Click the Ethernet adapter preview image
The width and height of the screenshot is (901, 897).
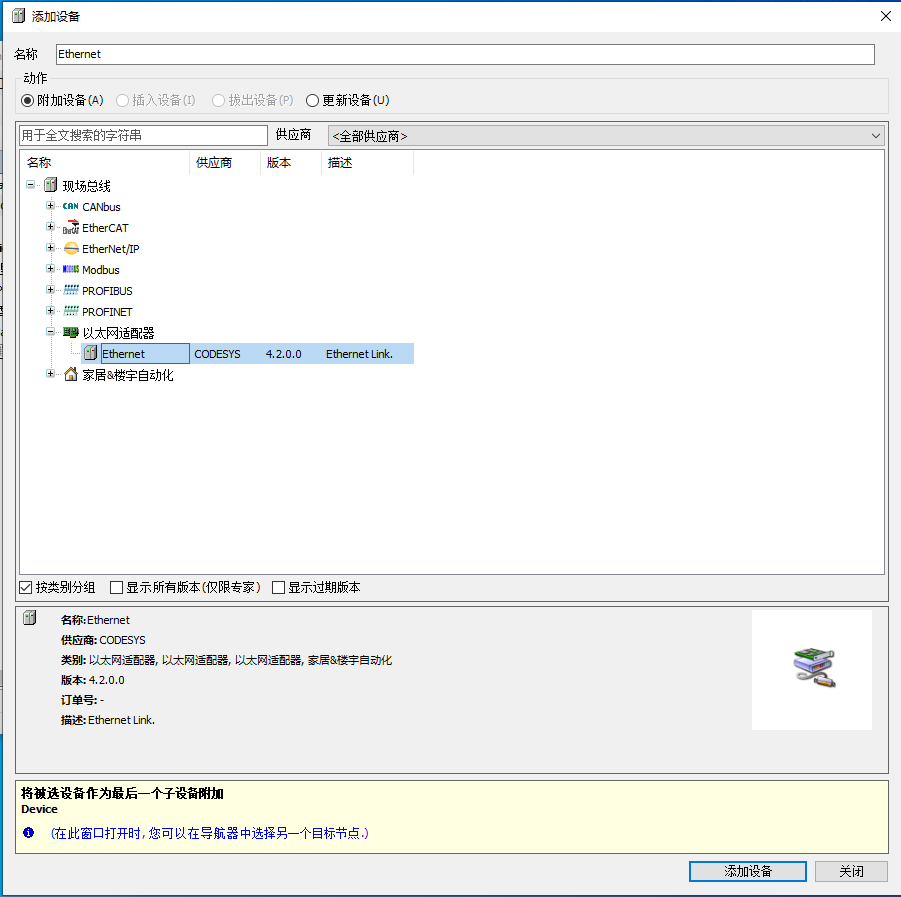[x=811, y=670]
